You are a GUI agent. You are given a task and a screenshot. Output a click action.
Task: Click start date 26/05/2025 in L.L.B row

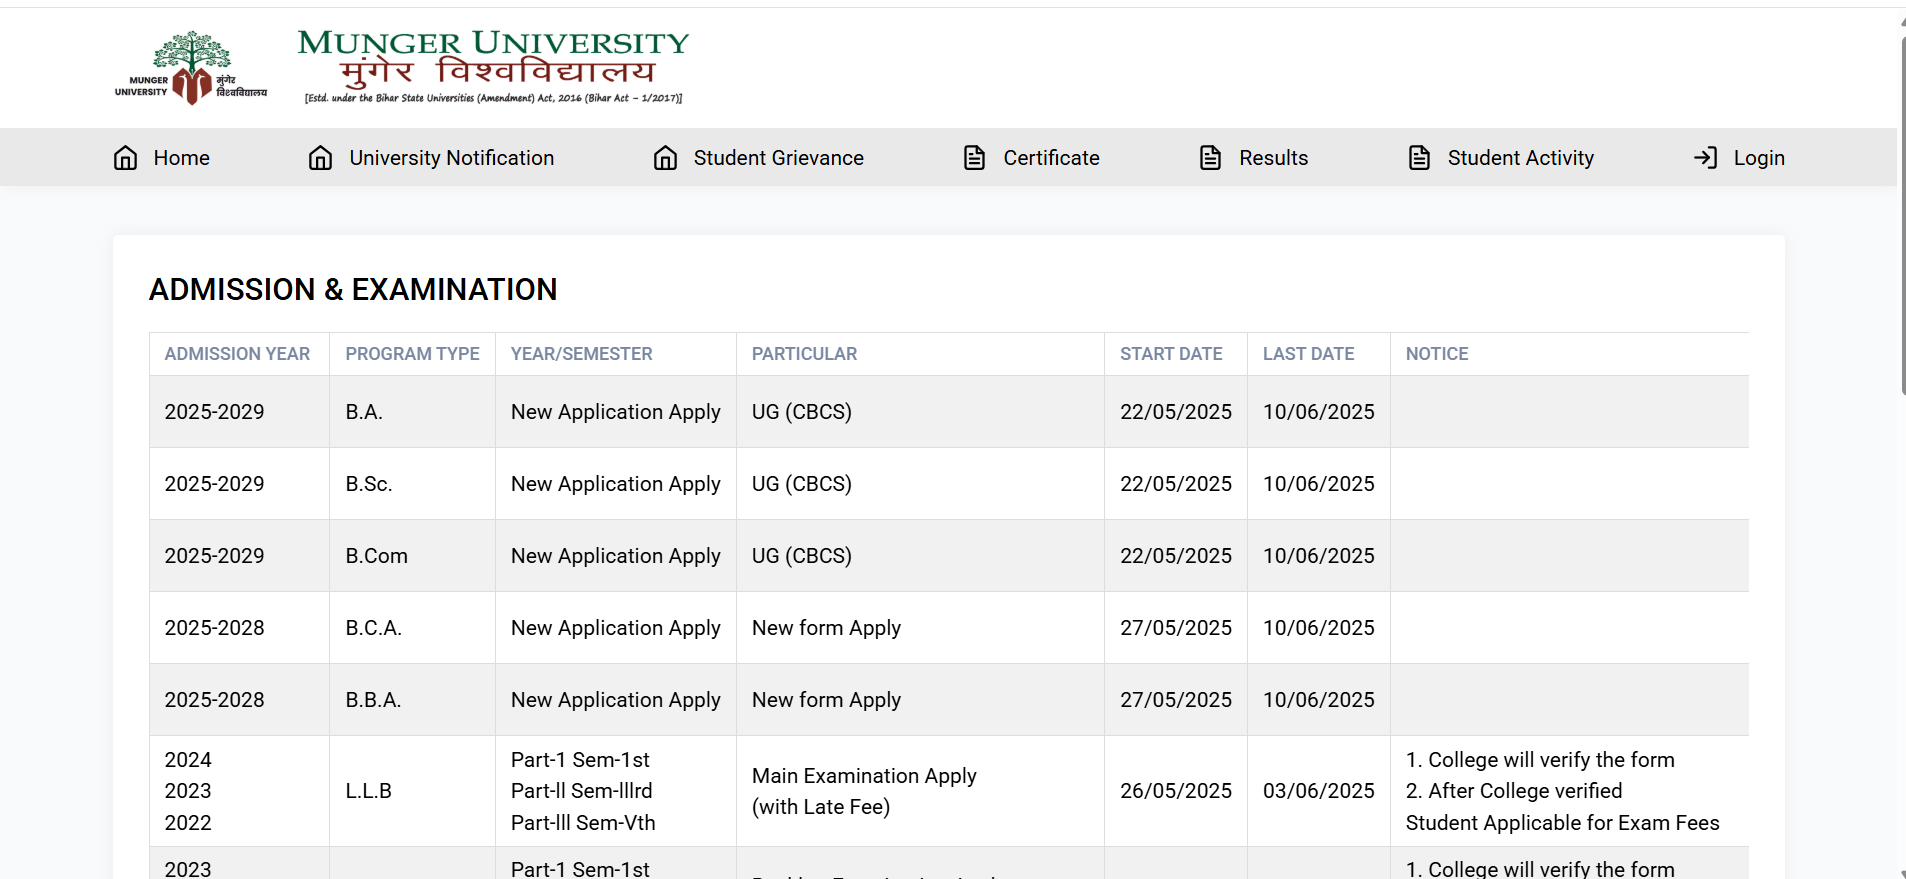pyautogui.click(x=1176, y=791)
